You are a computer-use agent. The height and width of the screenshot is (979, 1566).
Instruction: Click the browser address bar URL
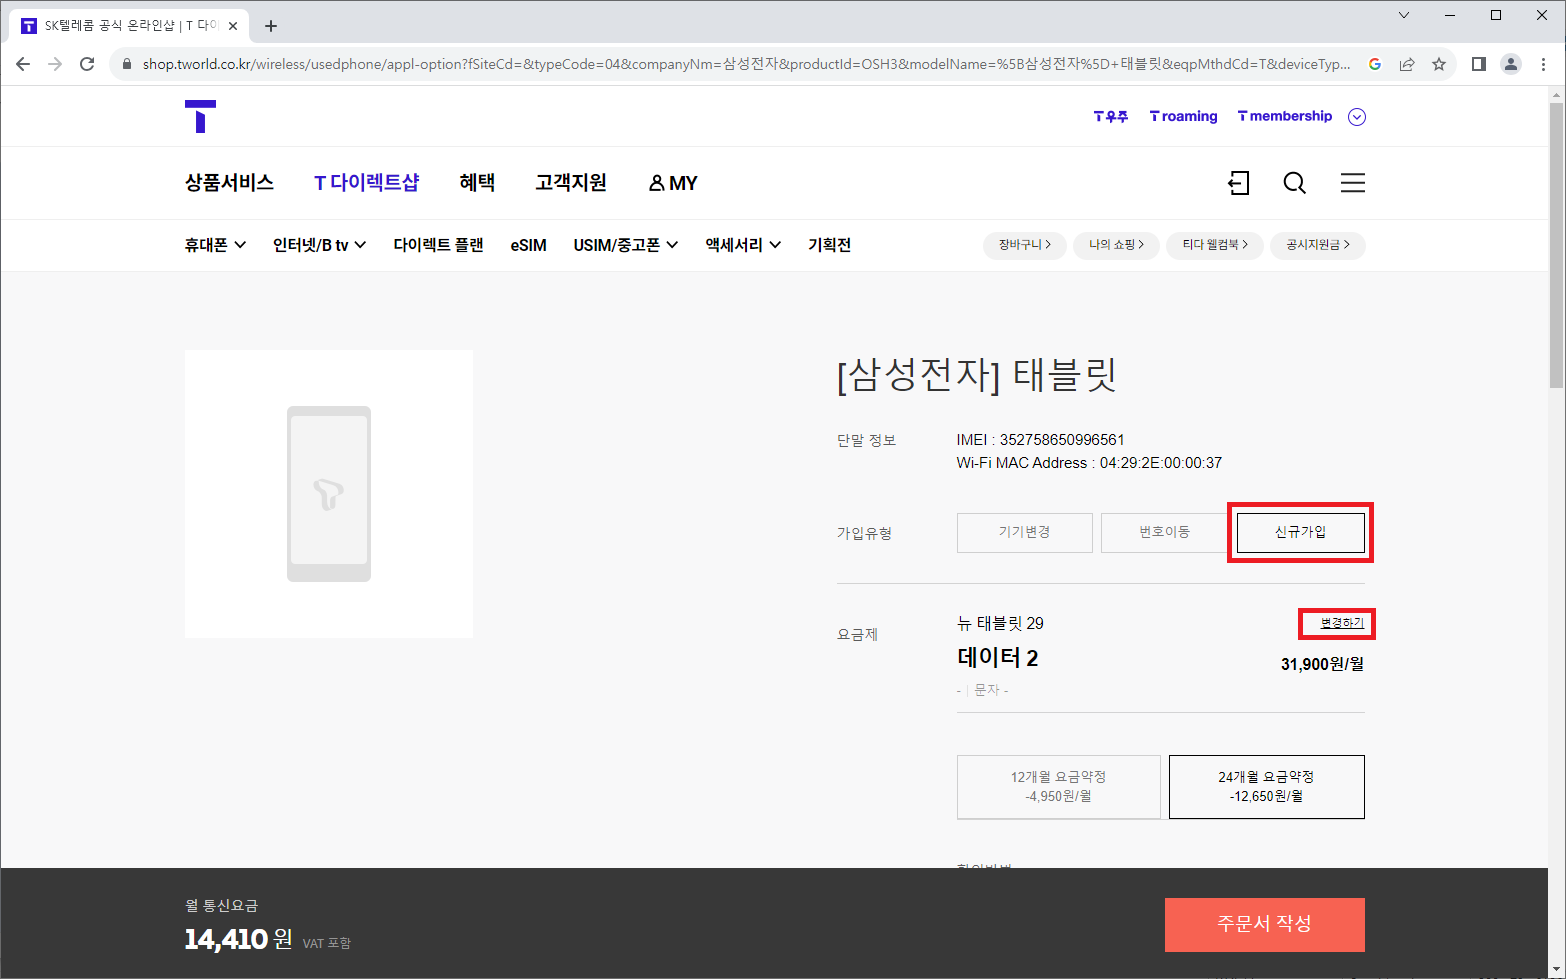click(x=746, y=64)
